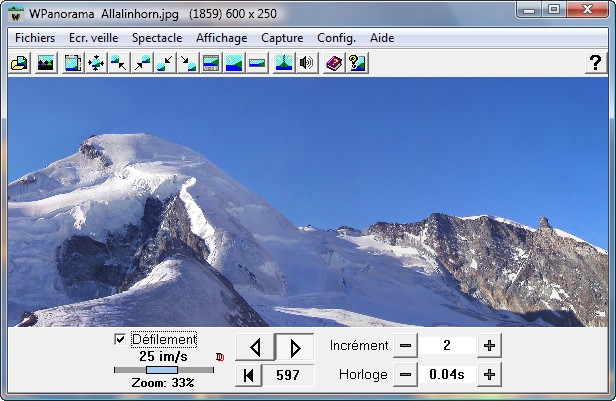Toggle sound with the speaker icon
The width and height of the screenshot is (616, 401).
click(306, 63)
